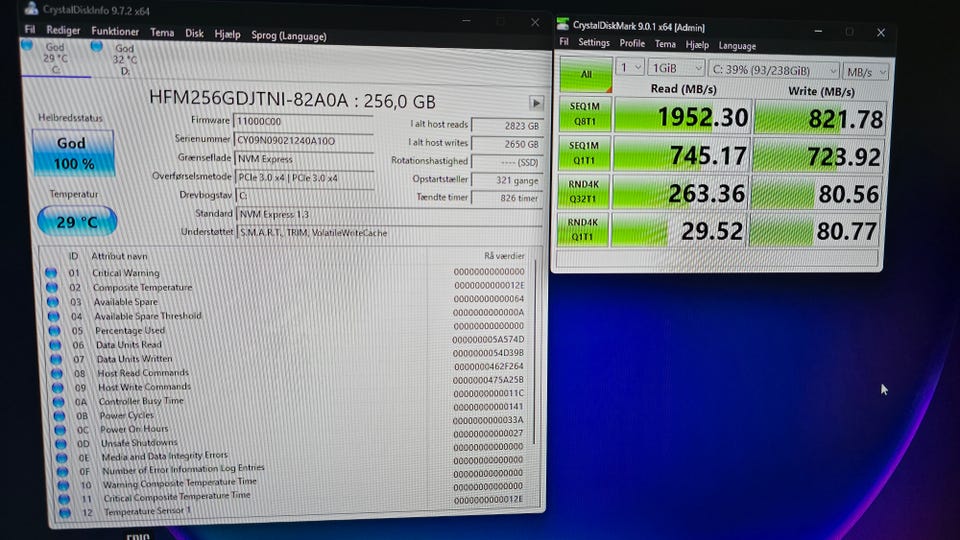Run the RND4K Q32T1 benchmark
The width and height of the screenshot is (960, 540).
583,191
